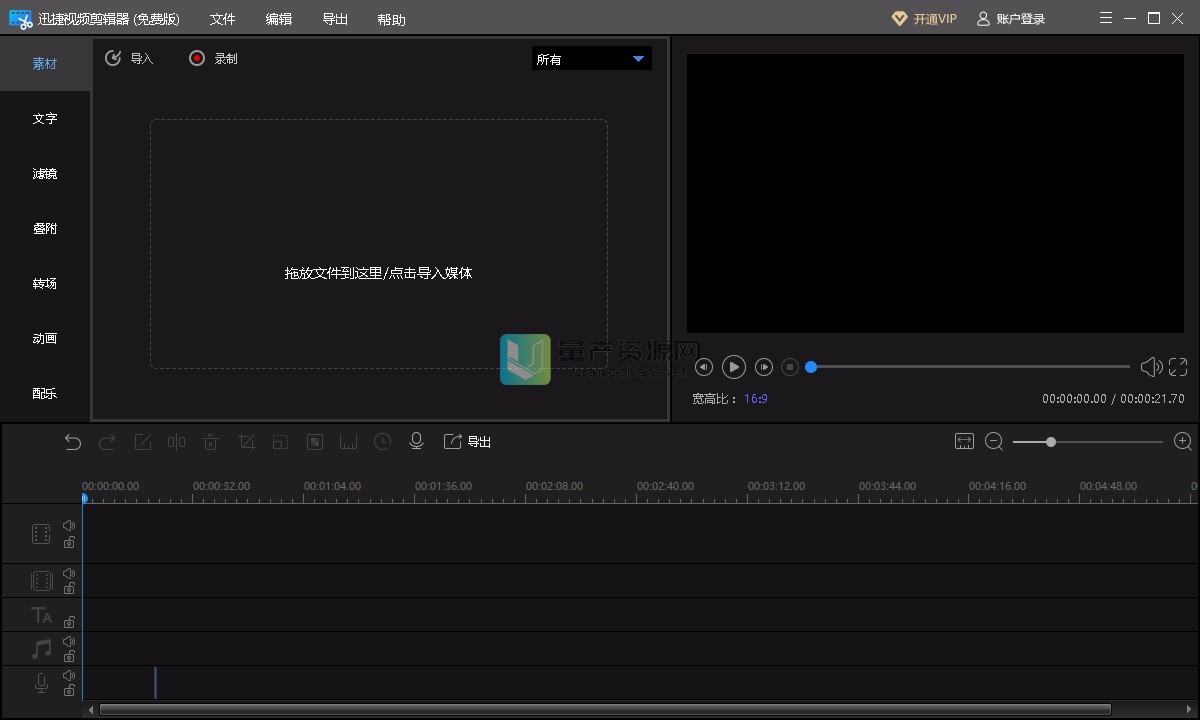
Task: Lock the main video track
Action: coord(69,542)
